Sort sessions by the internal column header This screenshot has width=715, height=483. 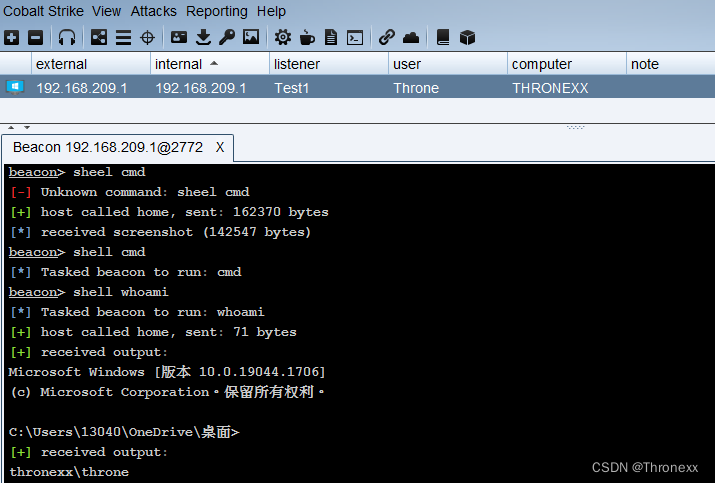[x=210, y=64]
